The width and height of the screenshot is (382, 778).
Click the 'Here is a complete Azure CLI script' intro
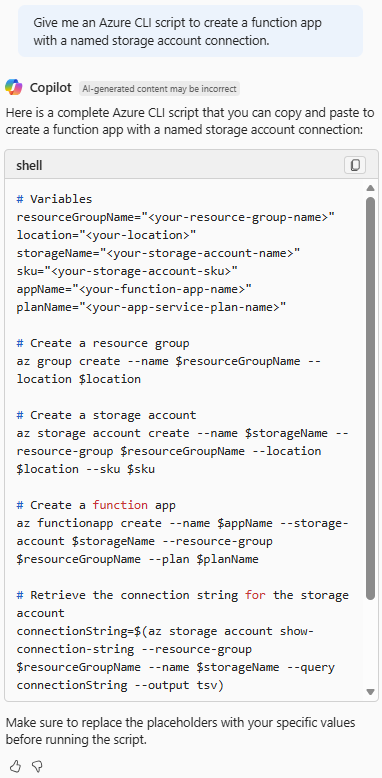click(x=190, y=121)
